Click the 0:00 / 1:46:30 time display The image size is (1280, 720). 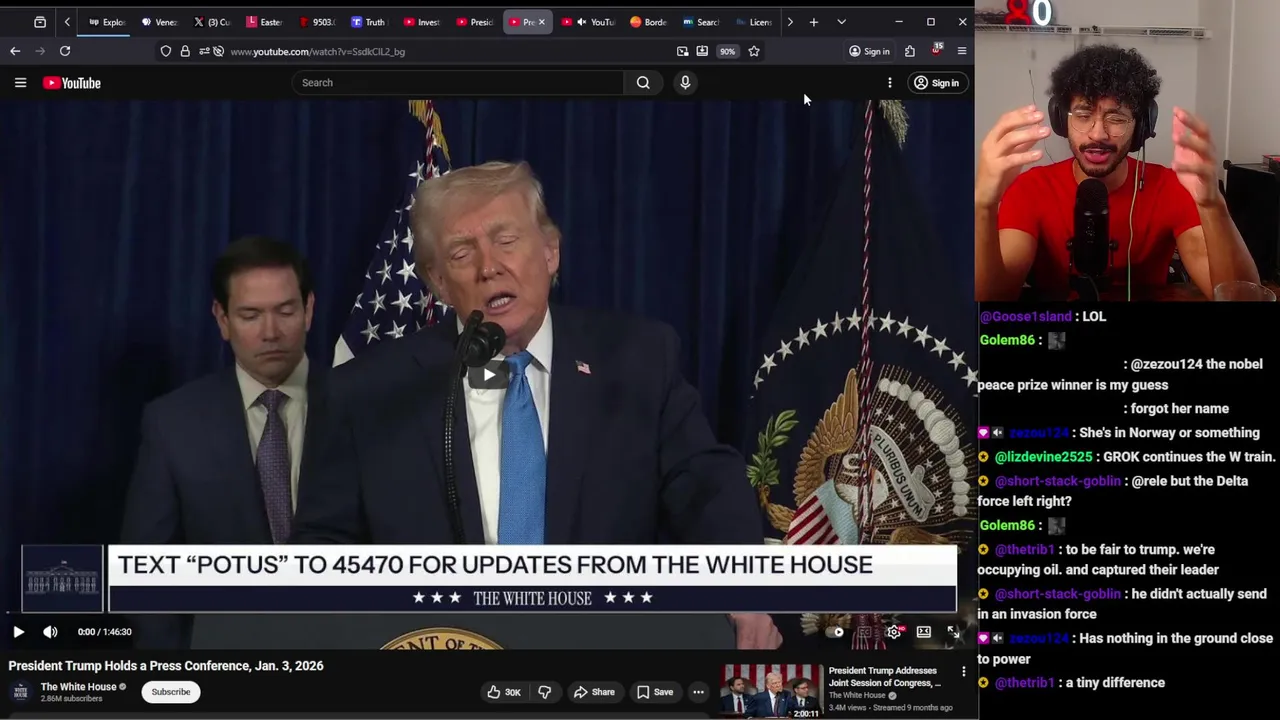[x=105, y=632]
